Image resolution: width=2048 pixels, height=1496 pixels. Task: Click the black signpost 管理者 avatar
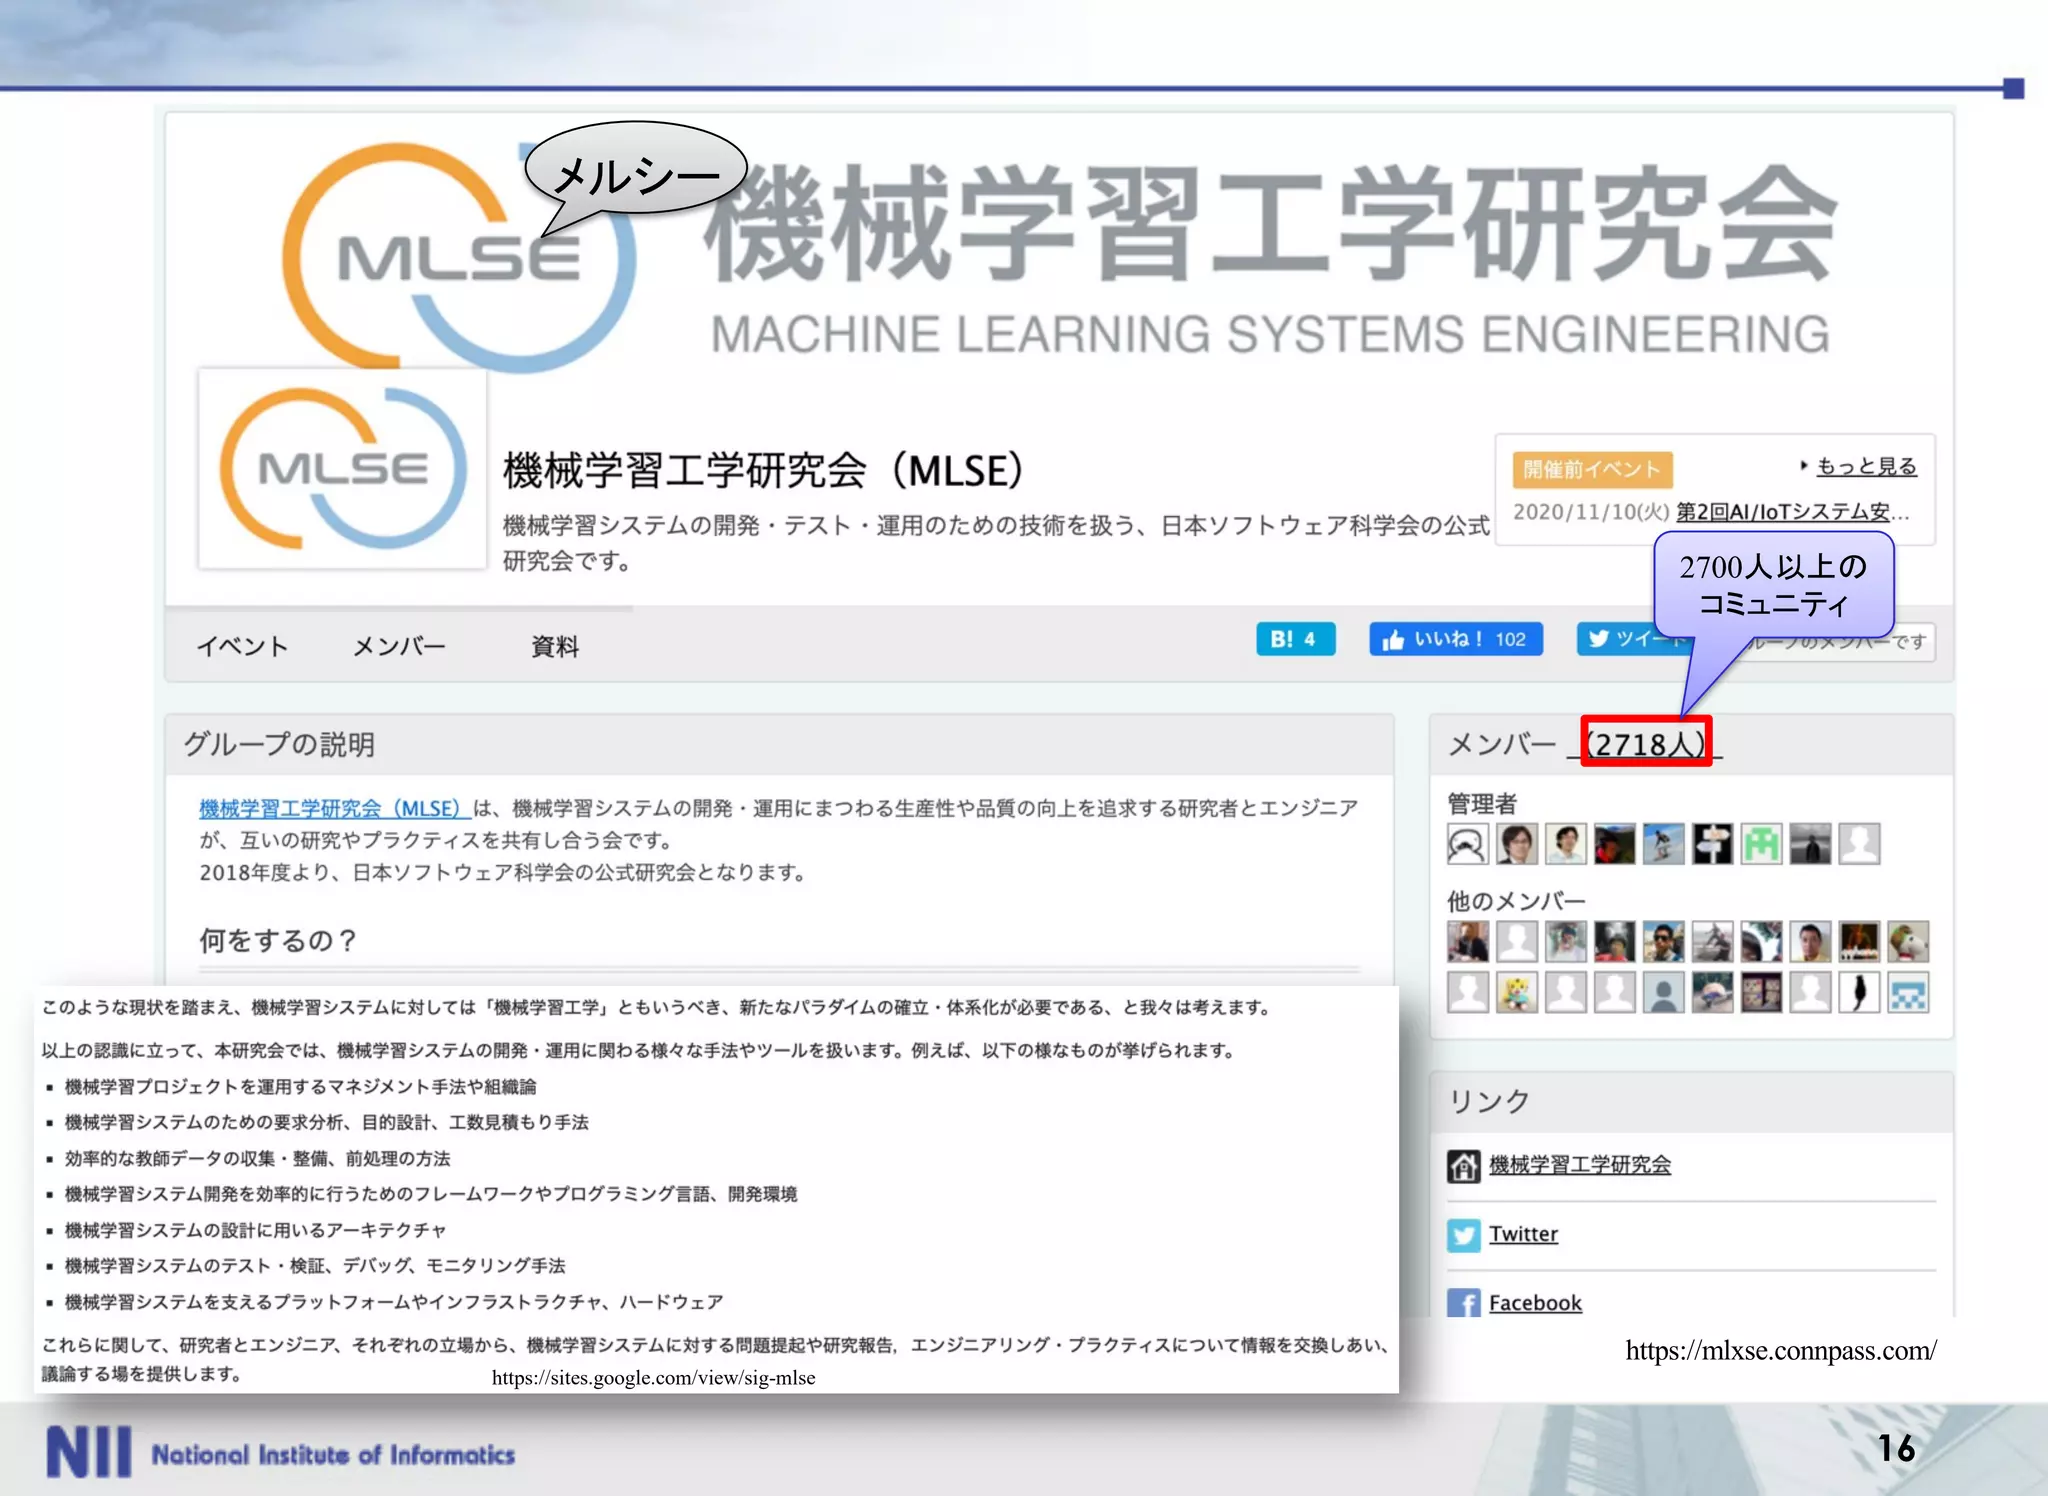click(1712, 844)
